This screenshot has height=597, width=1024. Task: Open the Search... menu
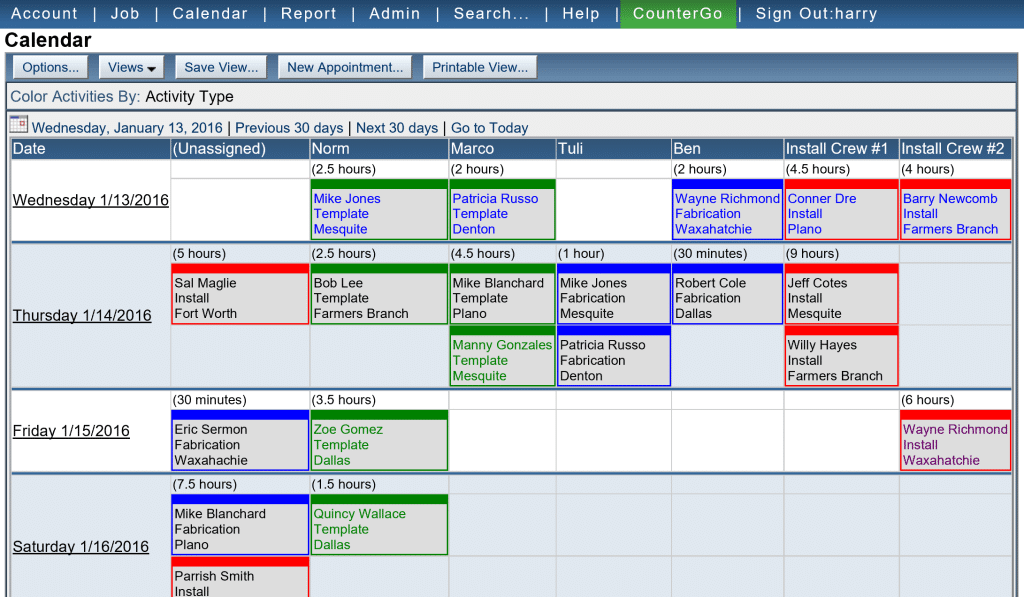point(491,13)
